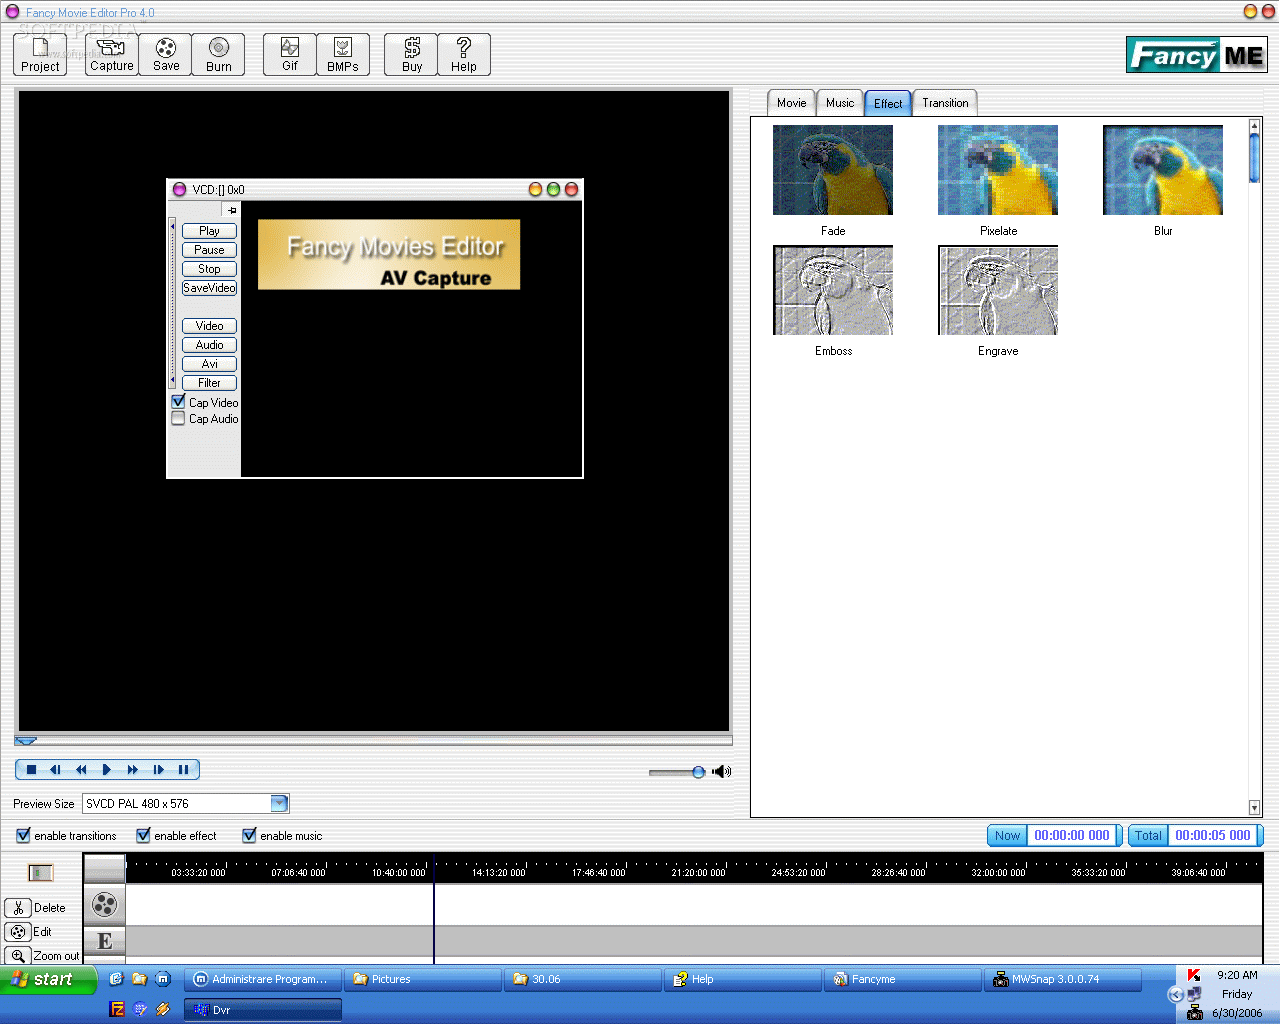Viewport: 1280px width, 1024px height.
Task: Toggle the Cap Video checkbox
Action: coord(179,402)
